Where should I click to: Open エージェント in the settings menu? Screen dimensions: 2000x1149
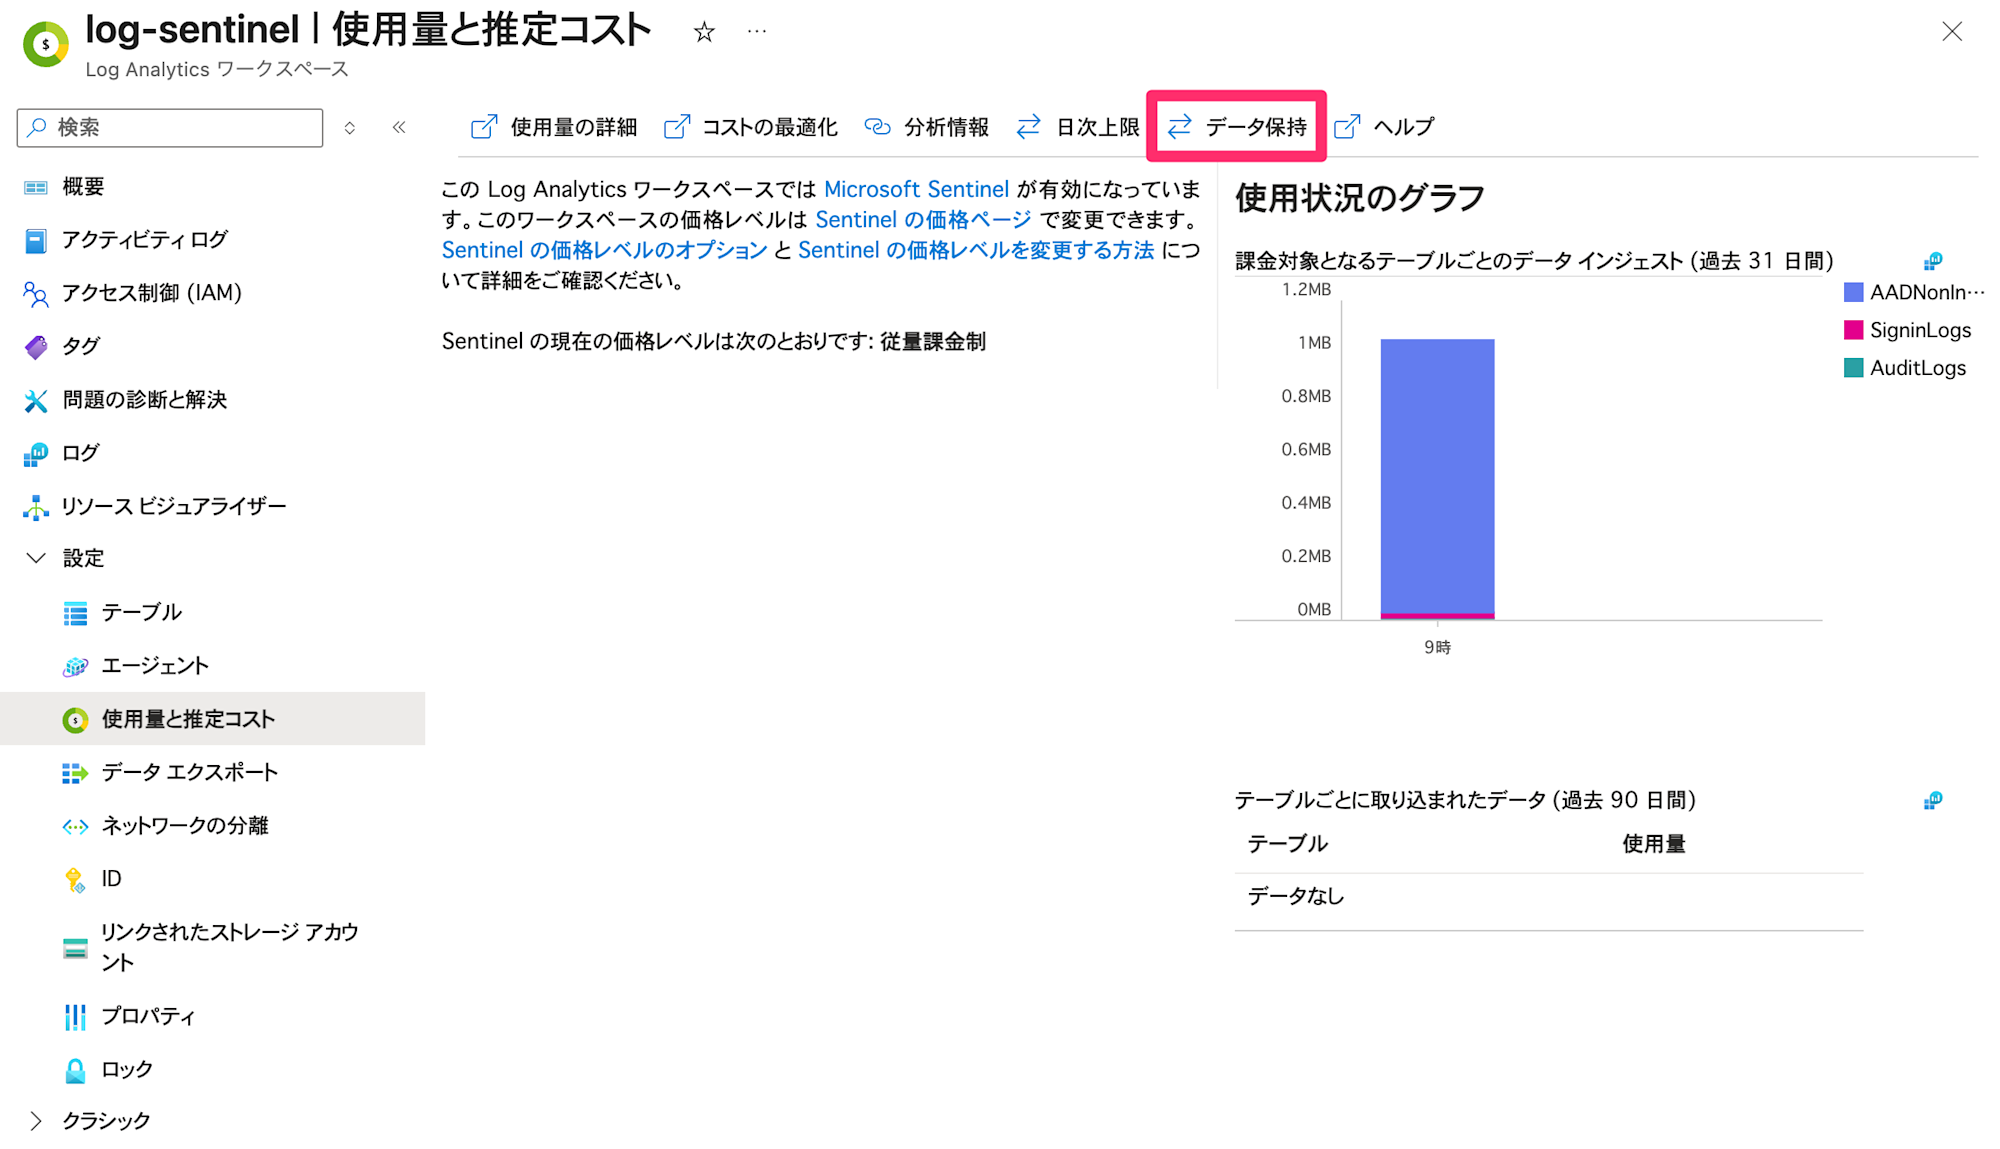click(x=155, y=666)
